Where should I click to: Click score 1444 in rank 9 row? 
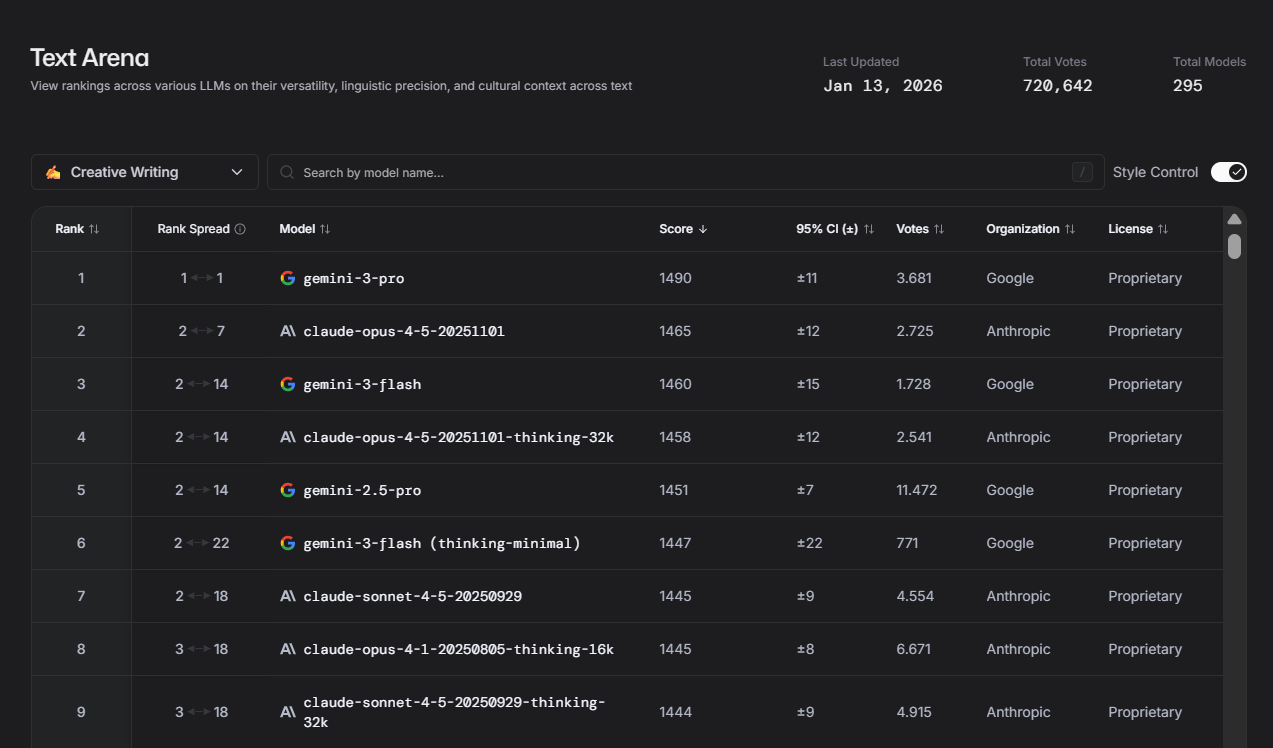tap(675, 712)
